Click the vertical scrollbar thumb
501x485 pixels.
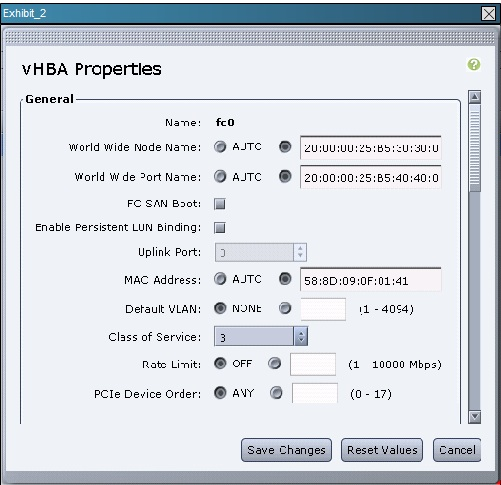click(x=474, y=148)
